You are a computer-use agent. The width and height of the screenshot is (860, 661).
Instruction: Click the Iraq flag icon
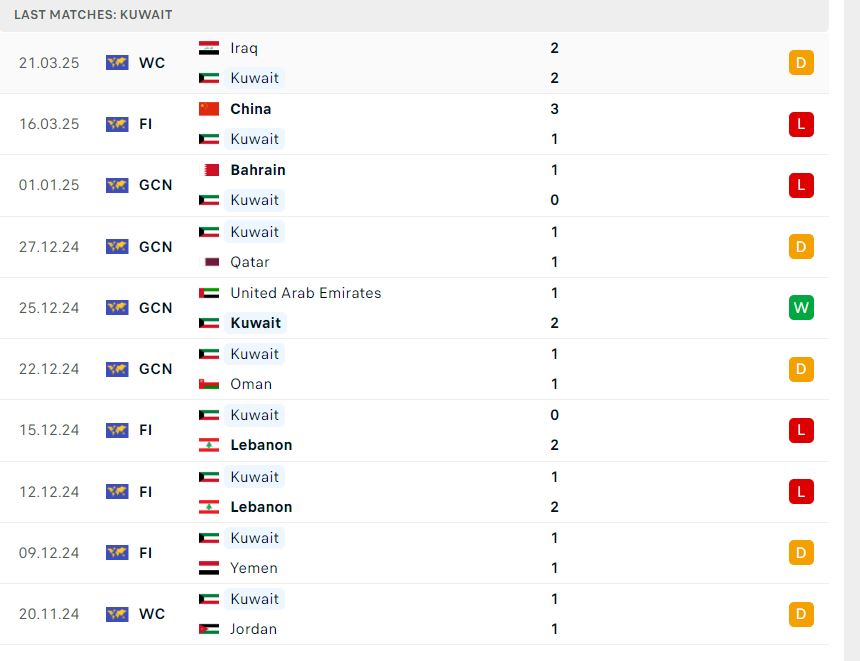point(208,48)
